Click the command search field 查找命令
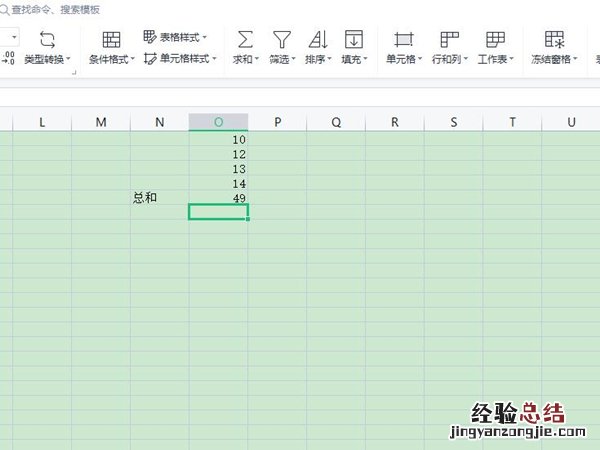 tap(55, 10)
